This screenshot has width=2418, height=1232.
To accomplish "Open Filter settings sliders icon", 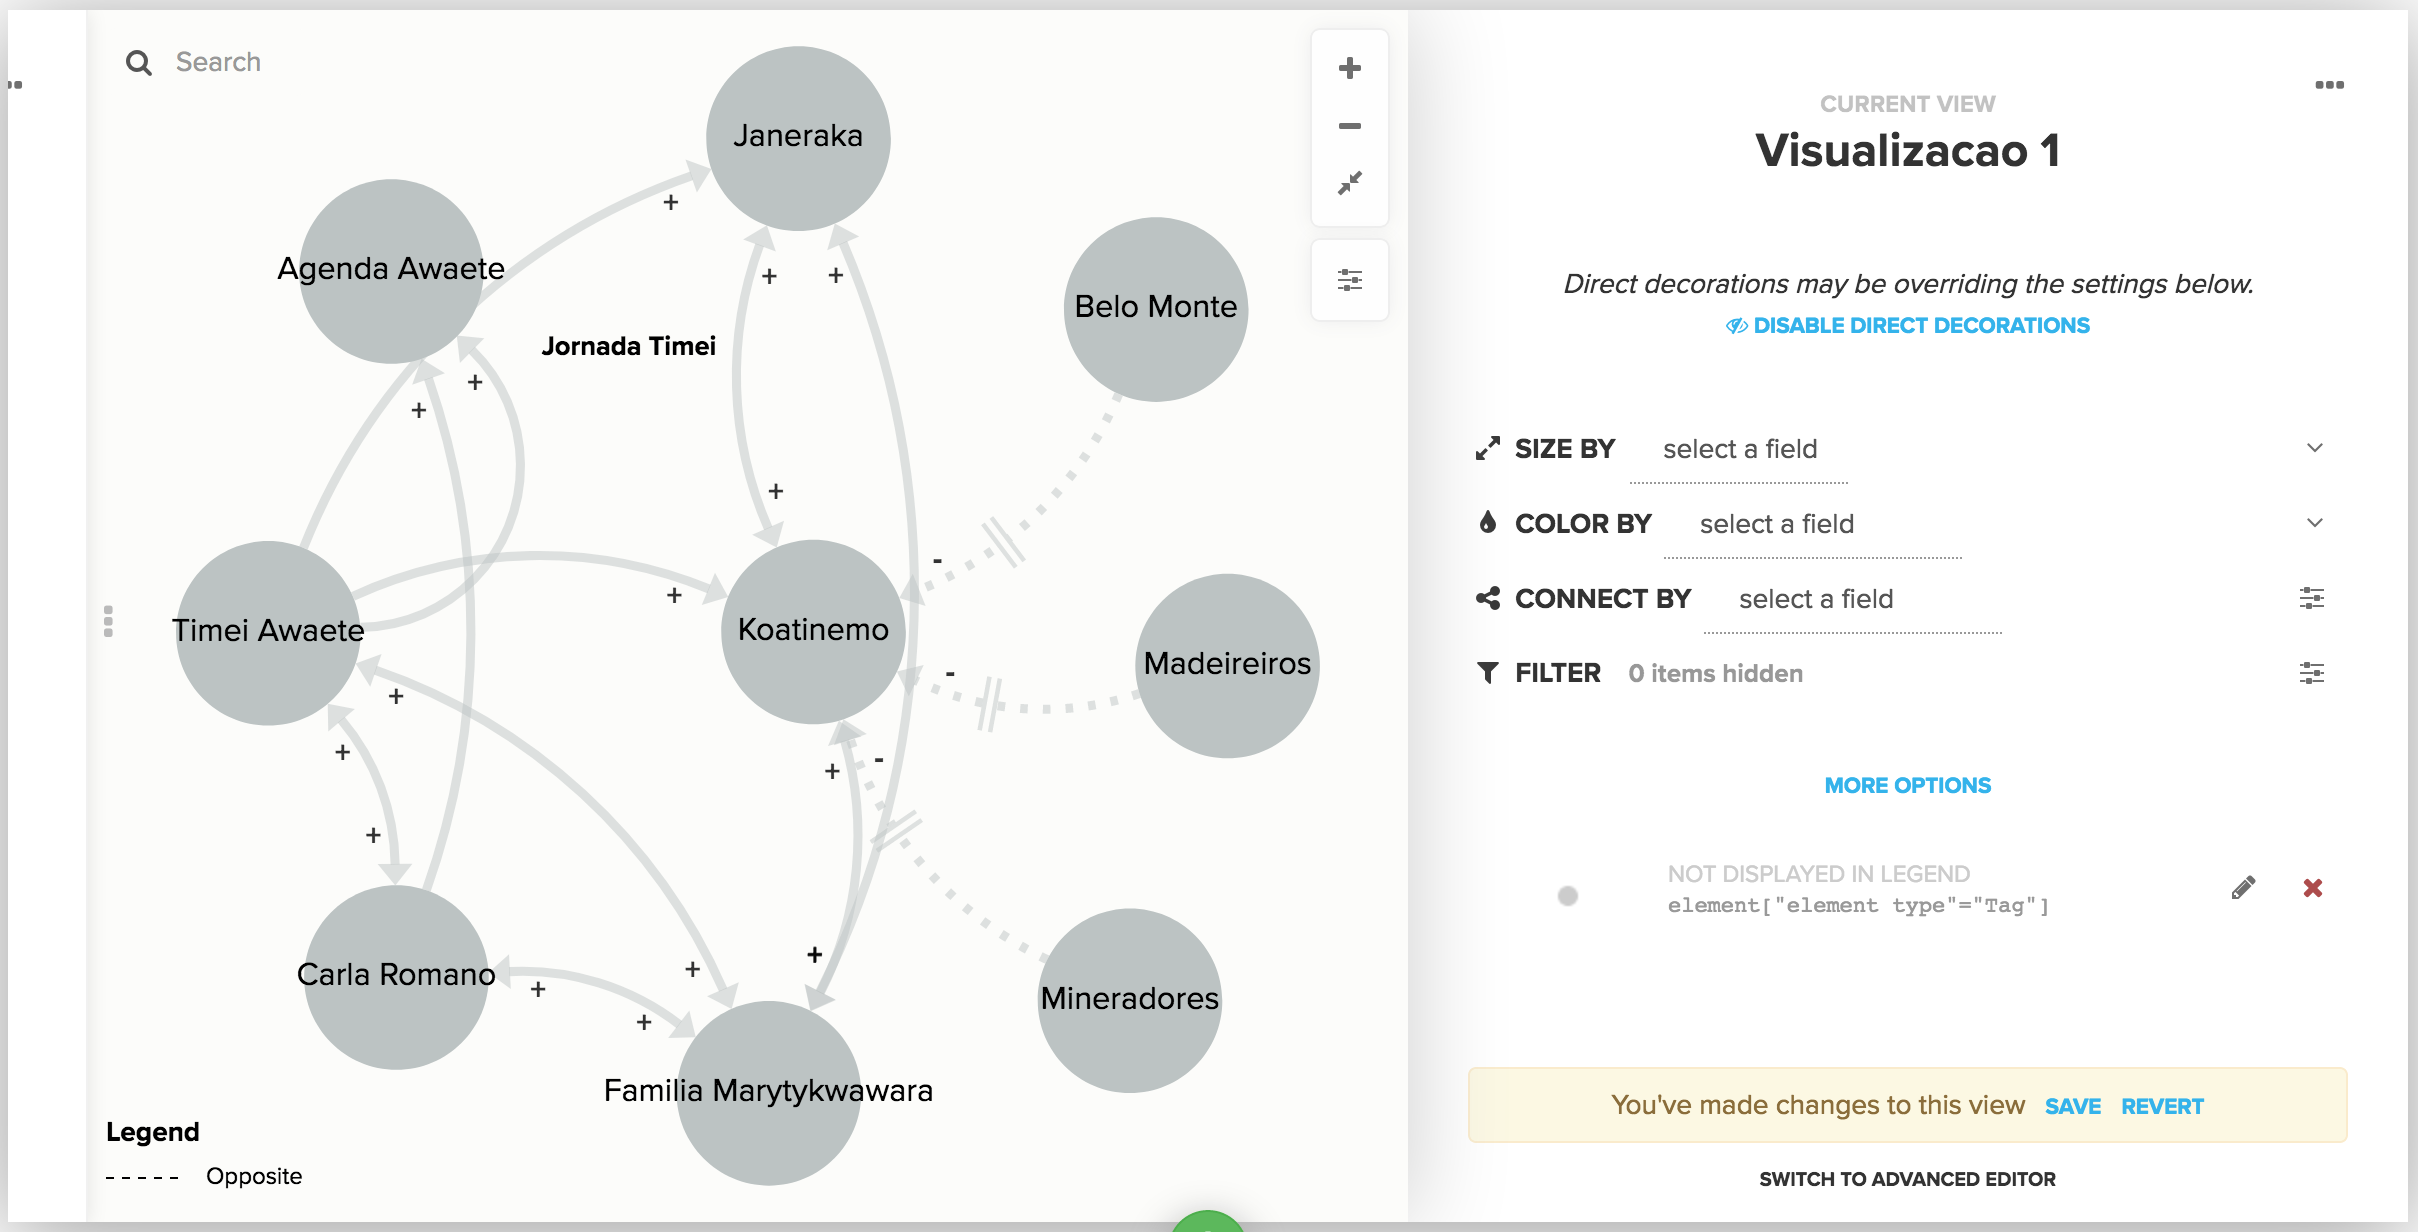I will pos(2311,673).
